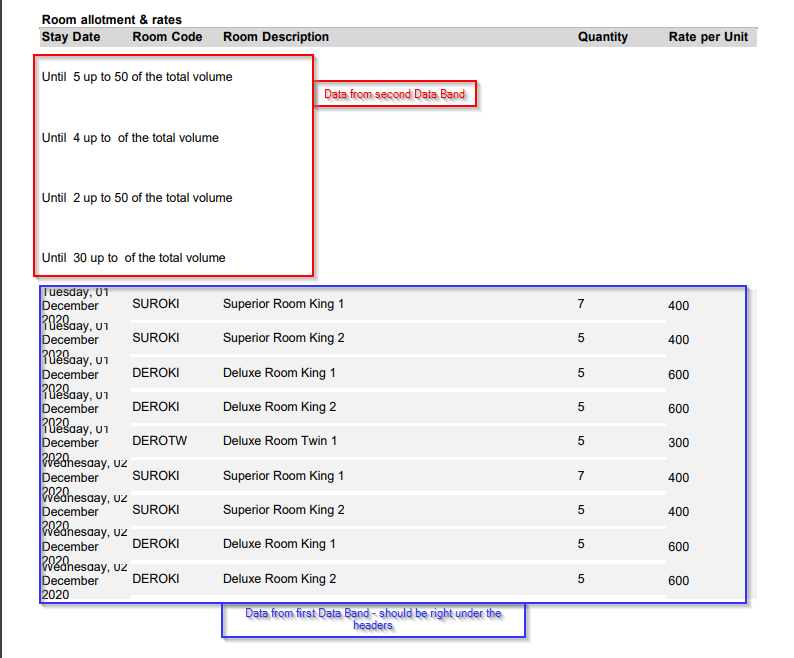
Task: Click the Room Code column header
Action: [167, 37]
